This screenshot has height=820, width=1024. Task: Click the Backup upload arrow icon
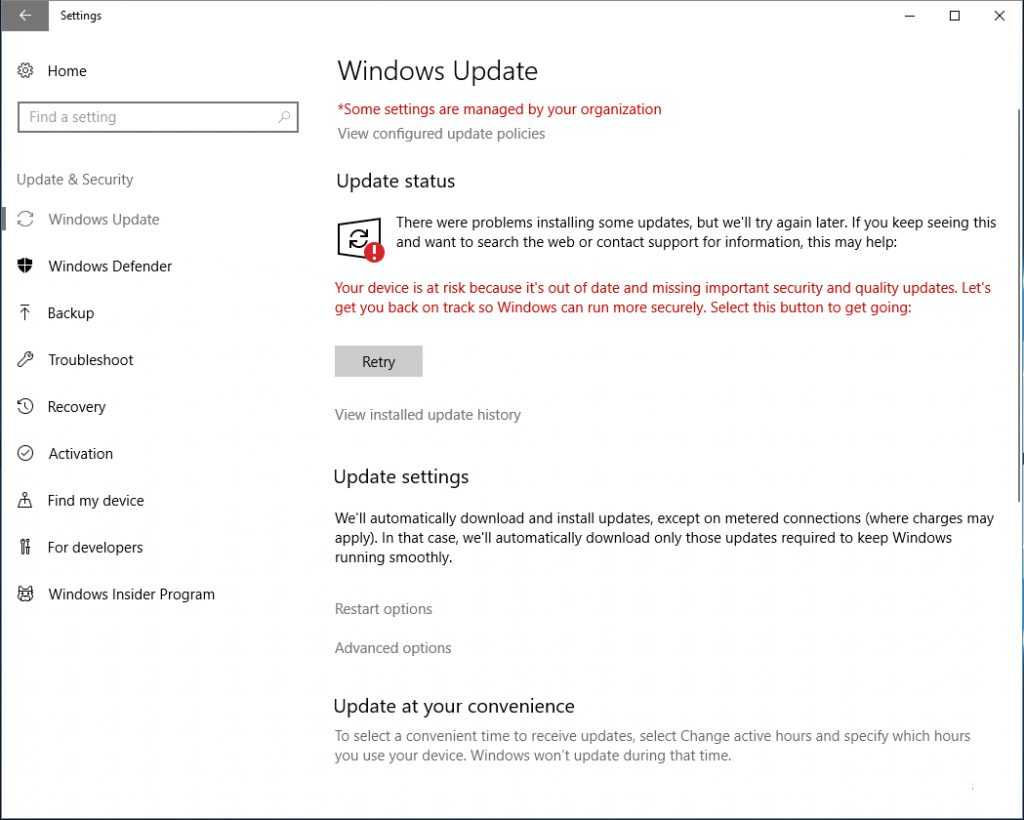(26, 313)
